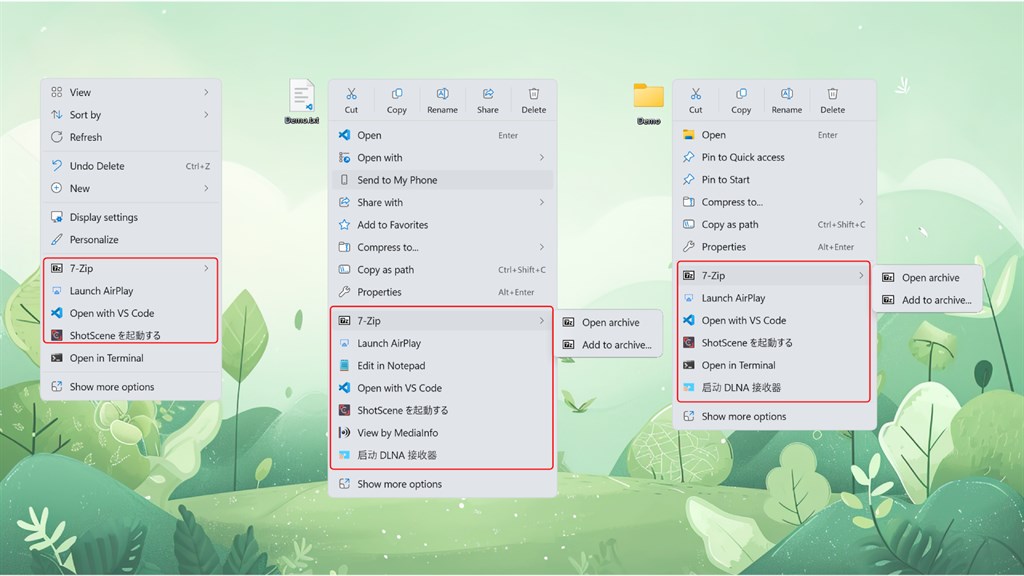
Task: Click the Refresh entry in desktop menu
Action: pyautogui.click(x=131, y=137)
